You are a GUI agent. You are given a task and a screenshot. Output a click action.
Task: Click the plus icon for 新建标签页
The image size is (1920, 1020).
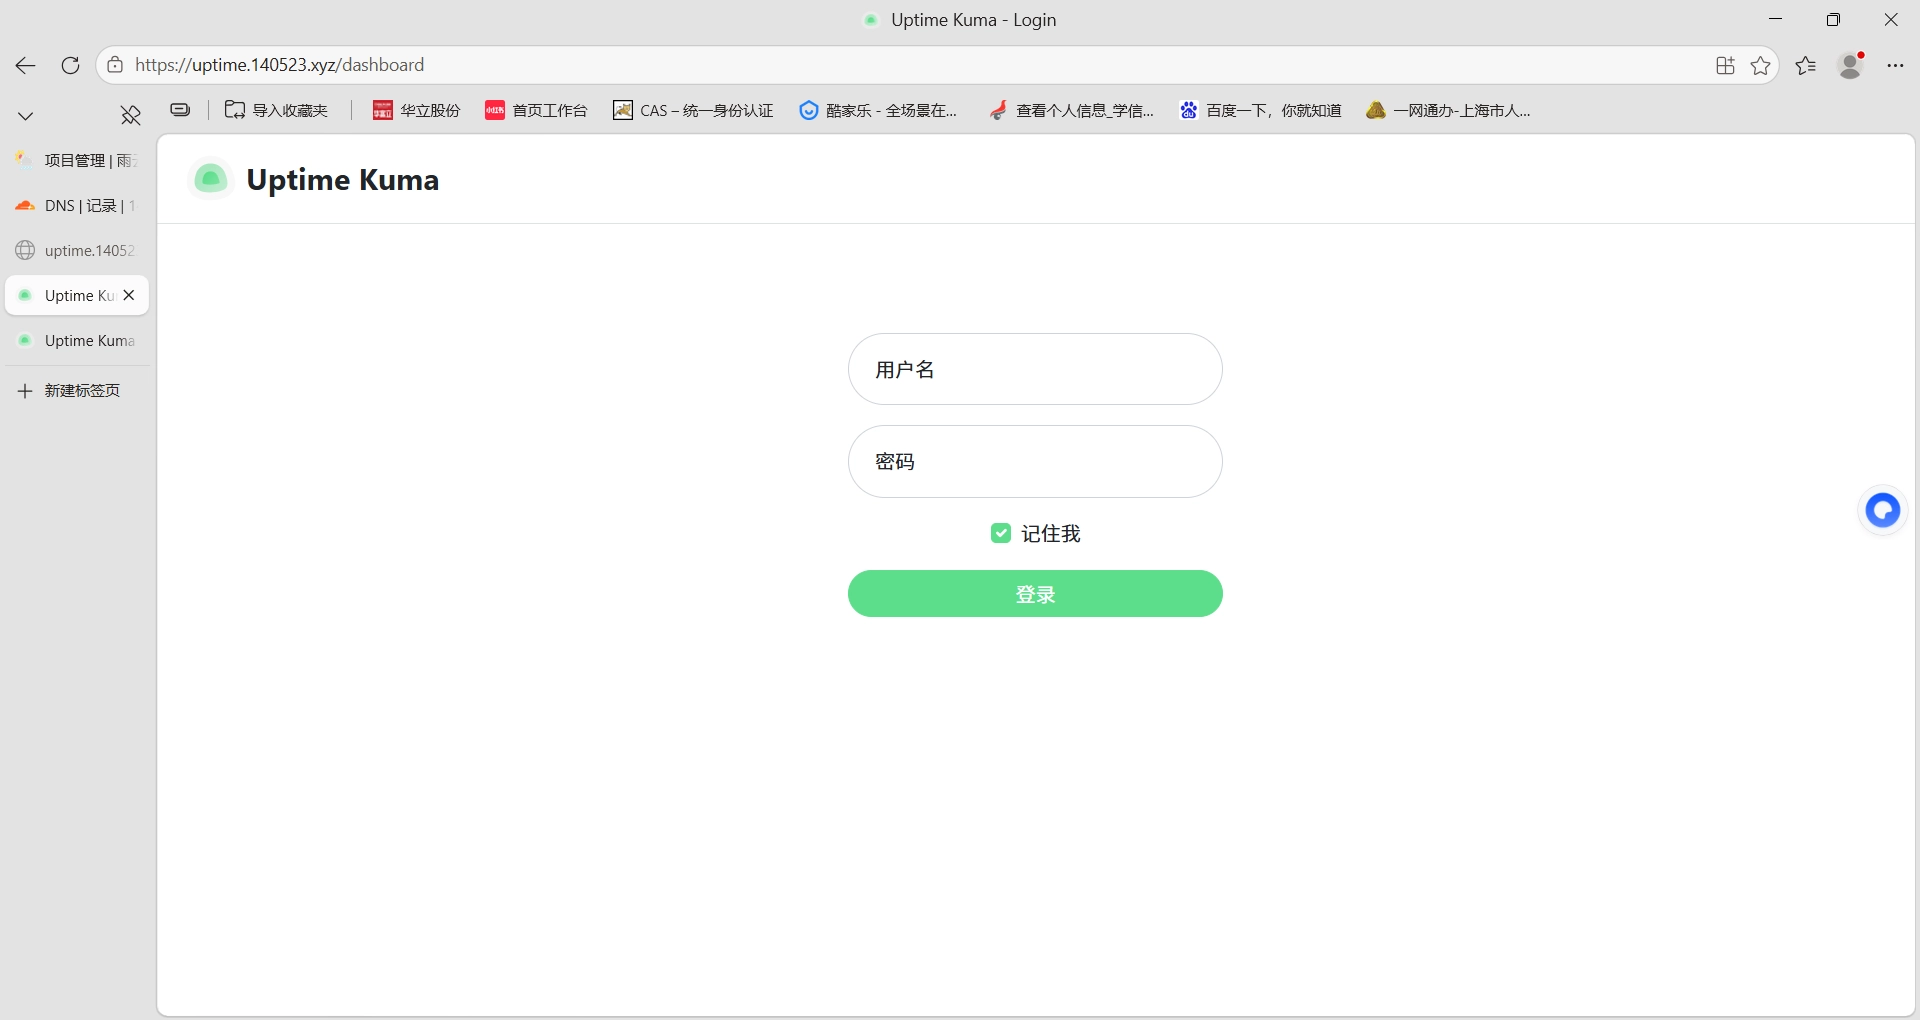click(25, 390)
